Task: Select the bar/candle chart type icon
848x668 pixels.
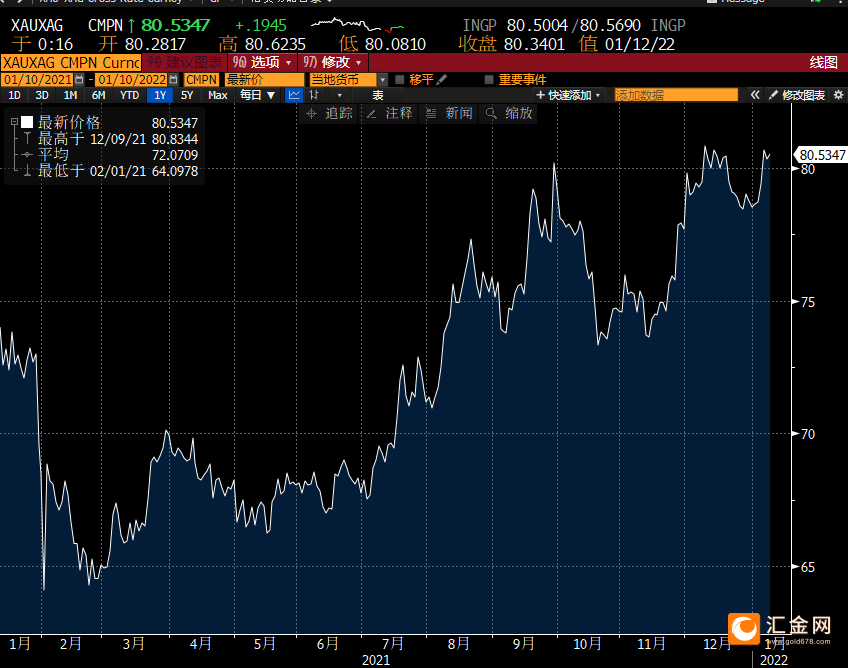Action: coord(314,95)
